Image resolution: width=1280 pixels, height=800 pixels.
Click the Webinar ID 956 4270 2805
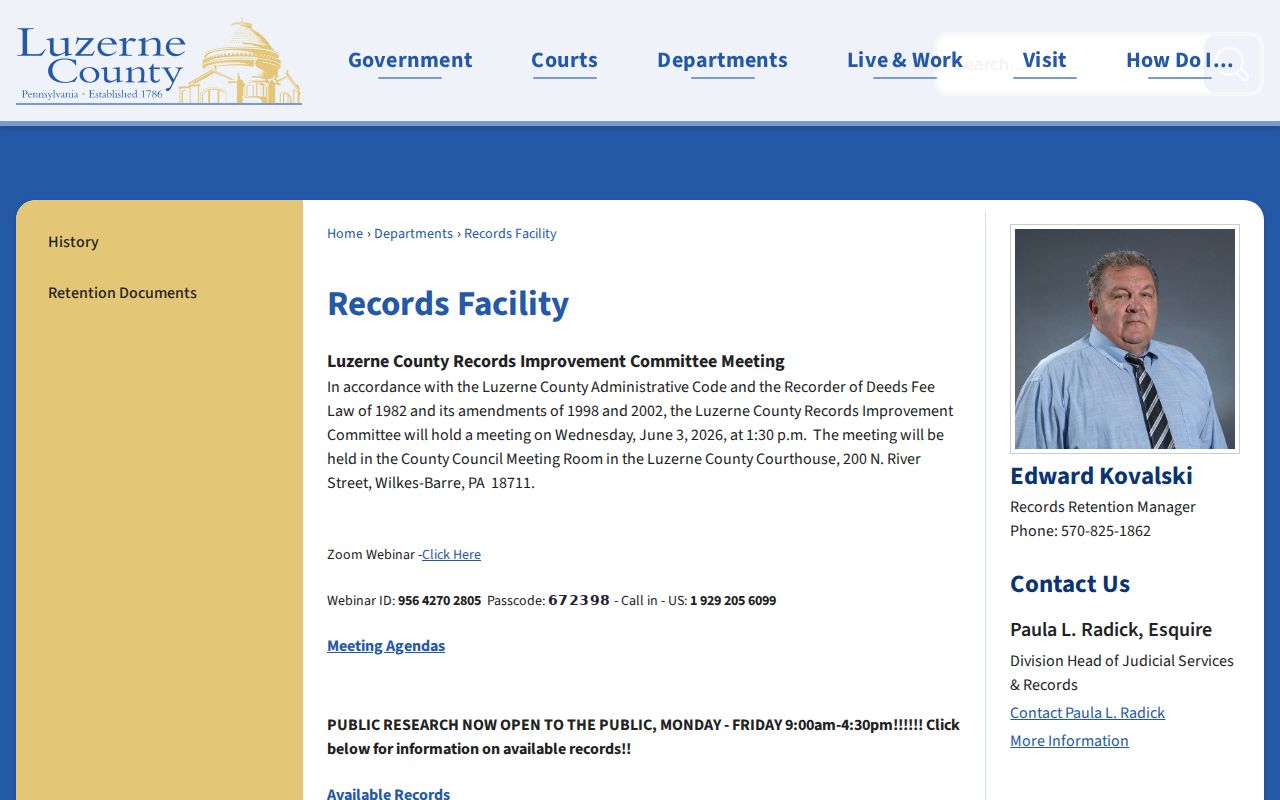tap(439, 601)
